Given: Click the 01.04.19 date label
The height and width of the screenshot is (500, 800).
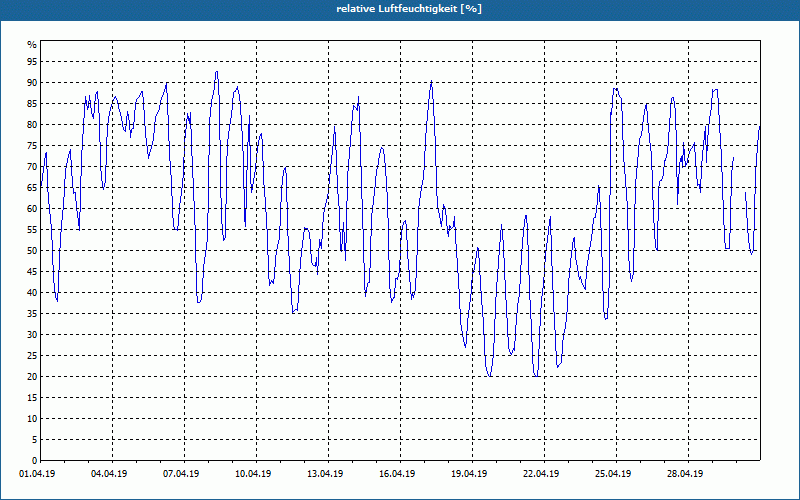Looking at the screenshot, I should [37, 474].
